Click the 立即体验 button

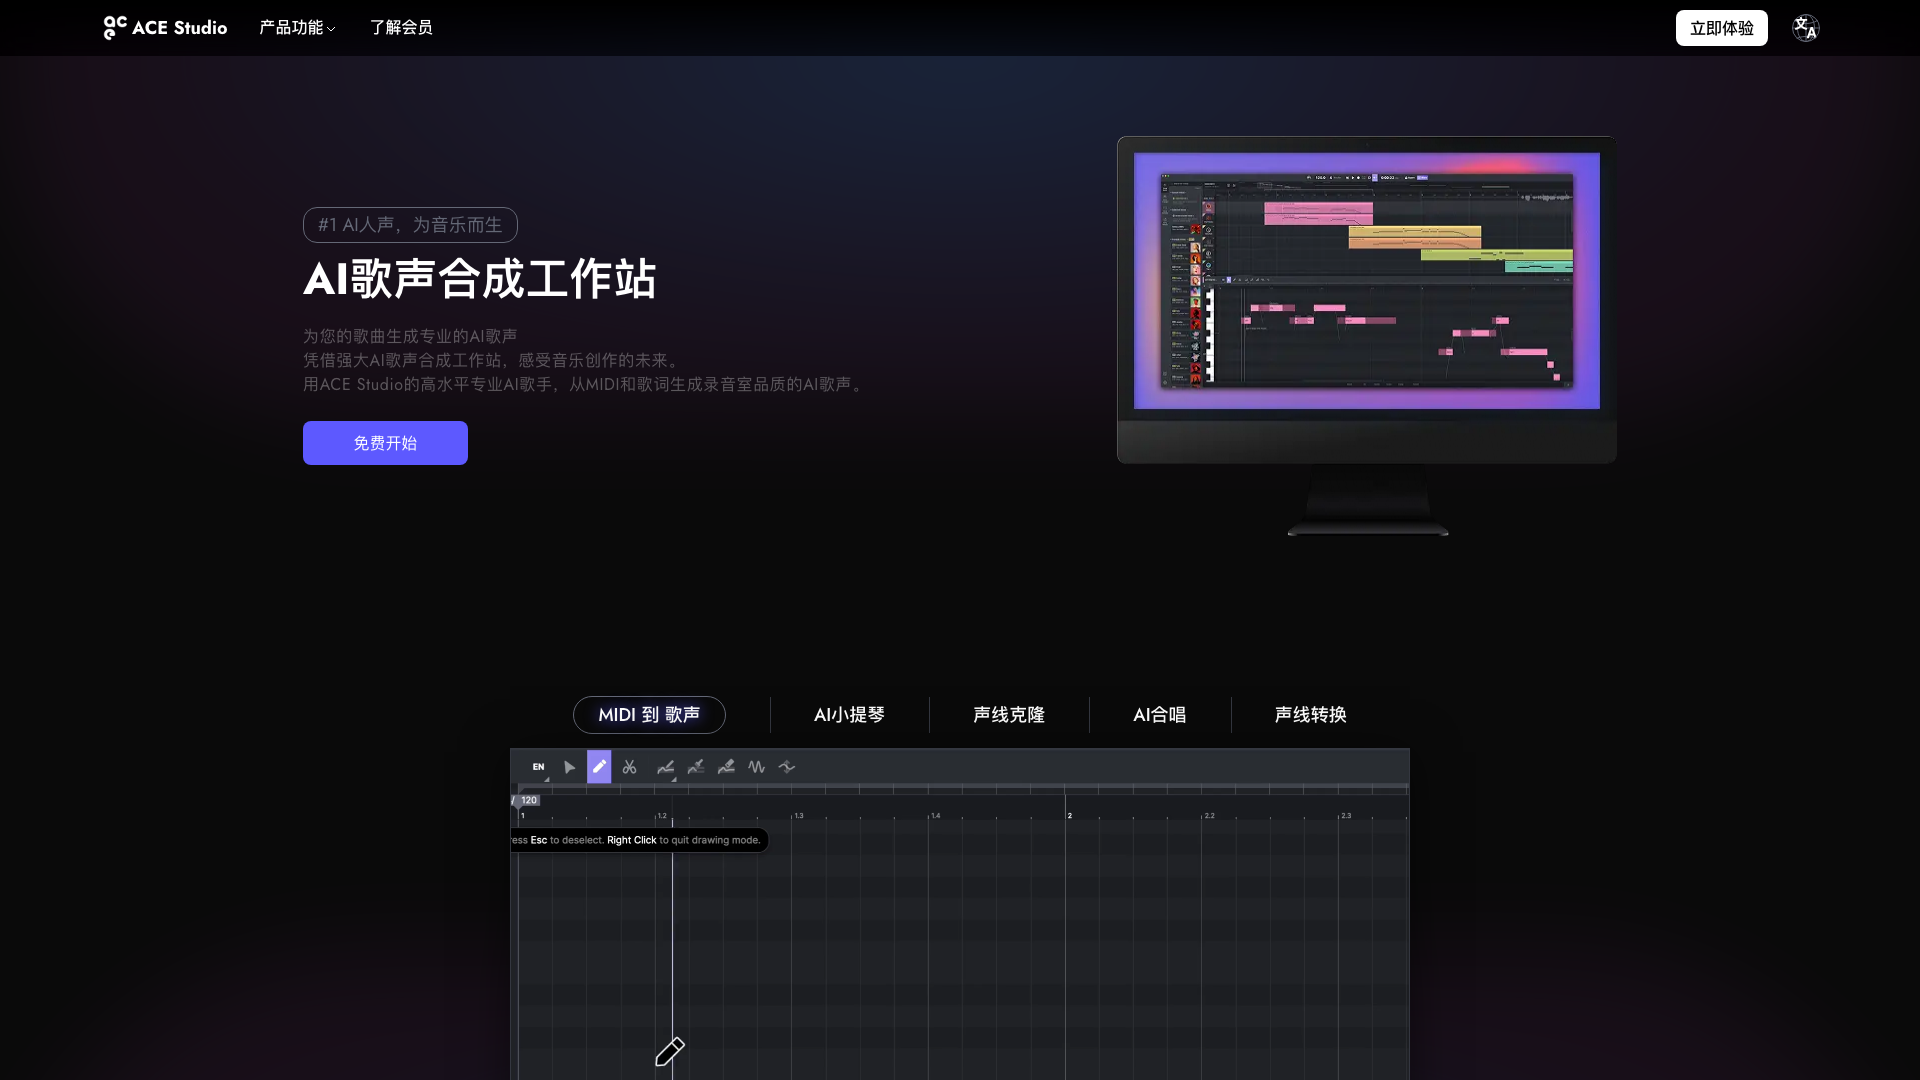click(1721, 28)
